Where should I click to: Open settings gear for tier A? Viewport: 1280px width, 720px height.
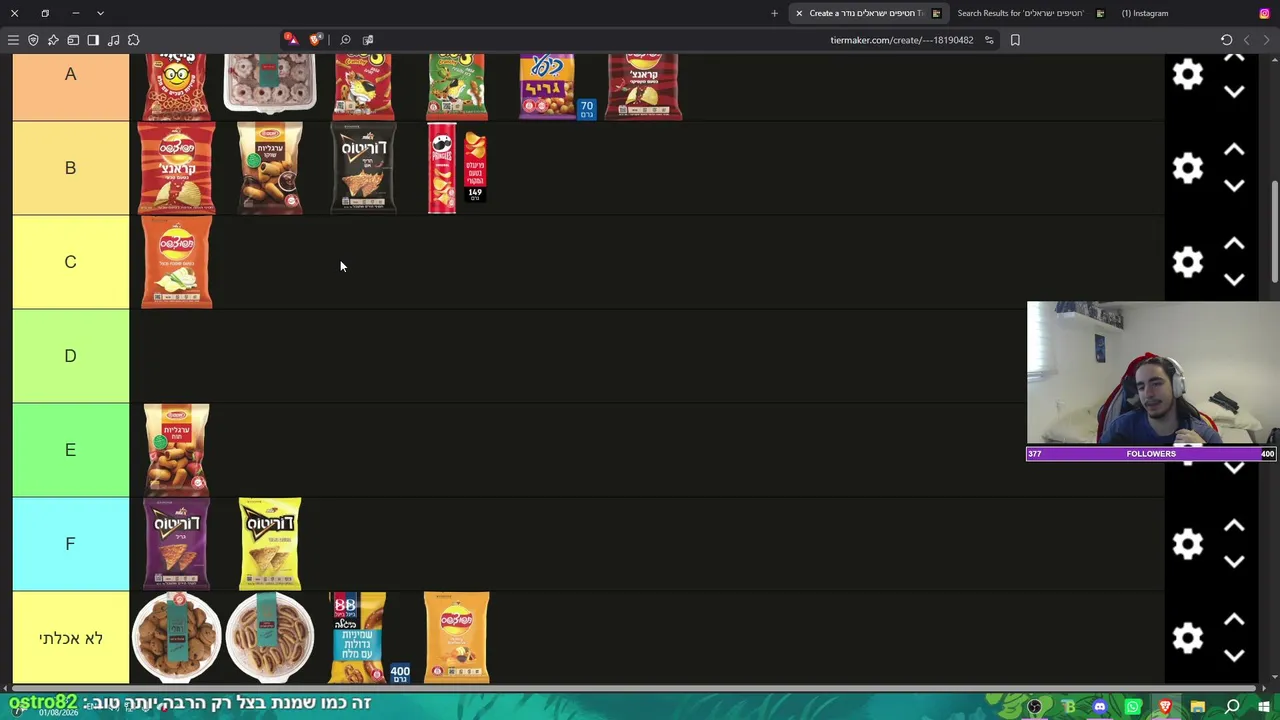click(x=1188, y=74)
